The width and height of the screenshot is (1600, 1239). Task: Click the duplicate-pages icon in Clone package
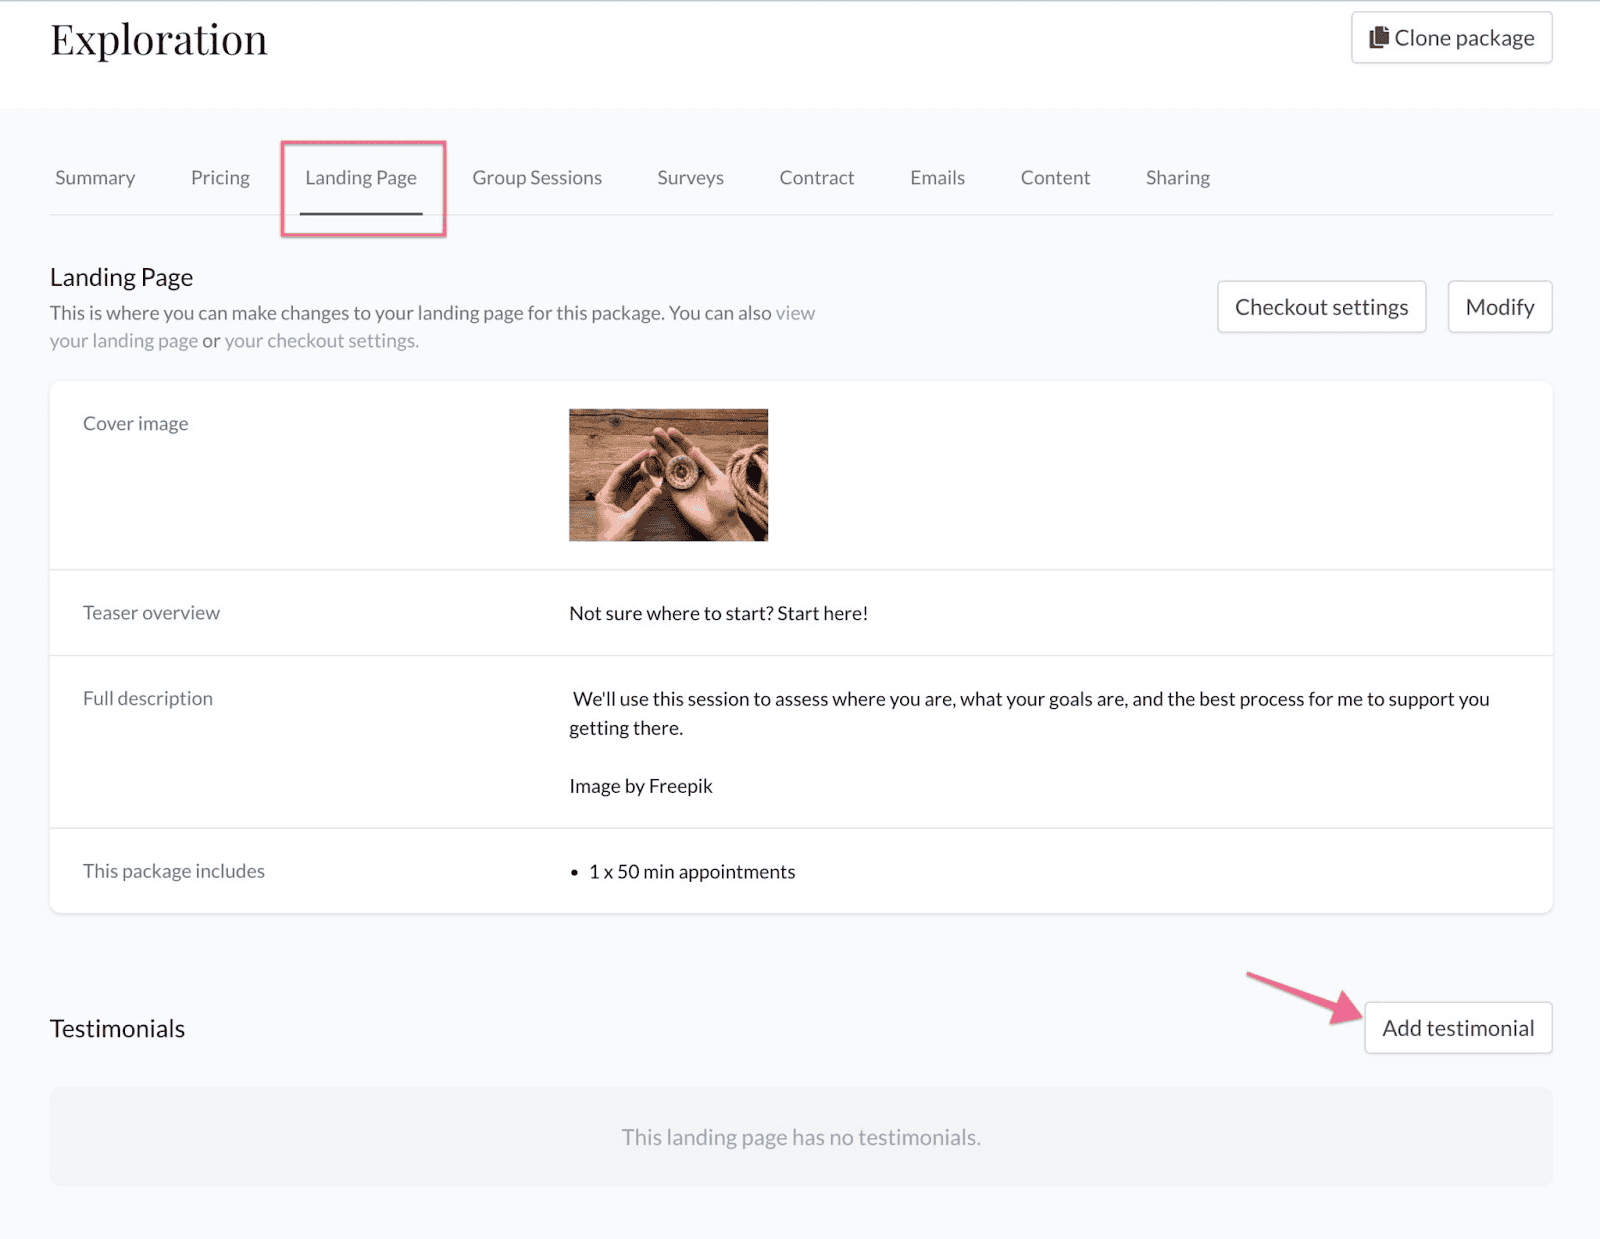(1377, 37)
